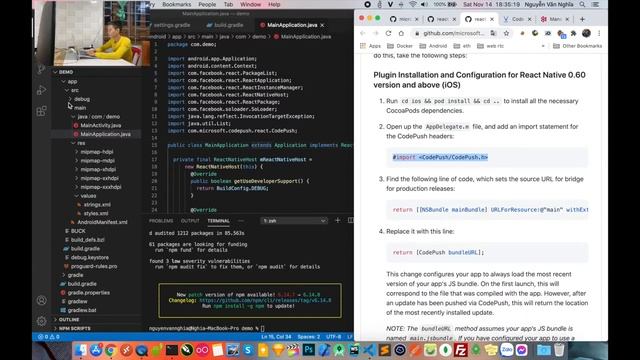The width and height of the screenshot is (640, 360).
Task: Click the Wi-Fi icon in the menu bar
Action: click(413, 4)
